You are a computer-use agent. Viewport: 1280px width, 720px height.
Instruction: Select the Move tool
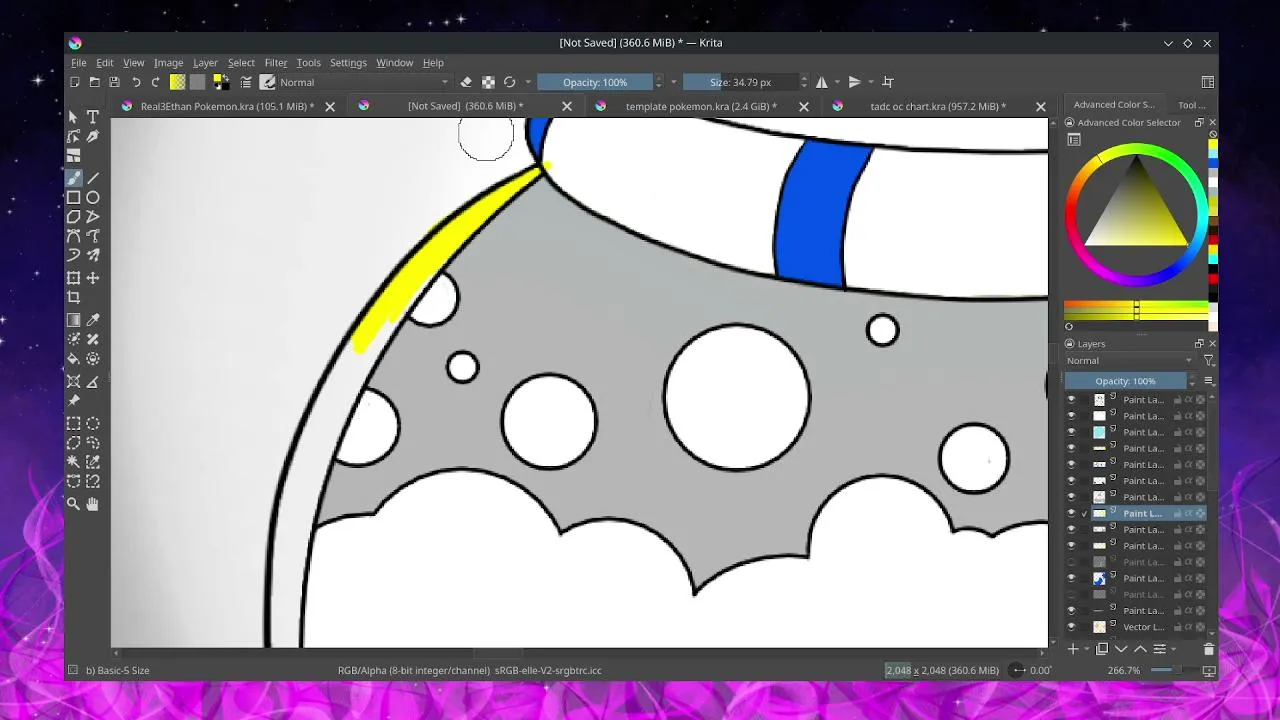(93, 278)
